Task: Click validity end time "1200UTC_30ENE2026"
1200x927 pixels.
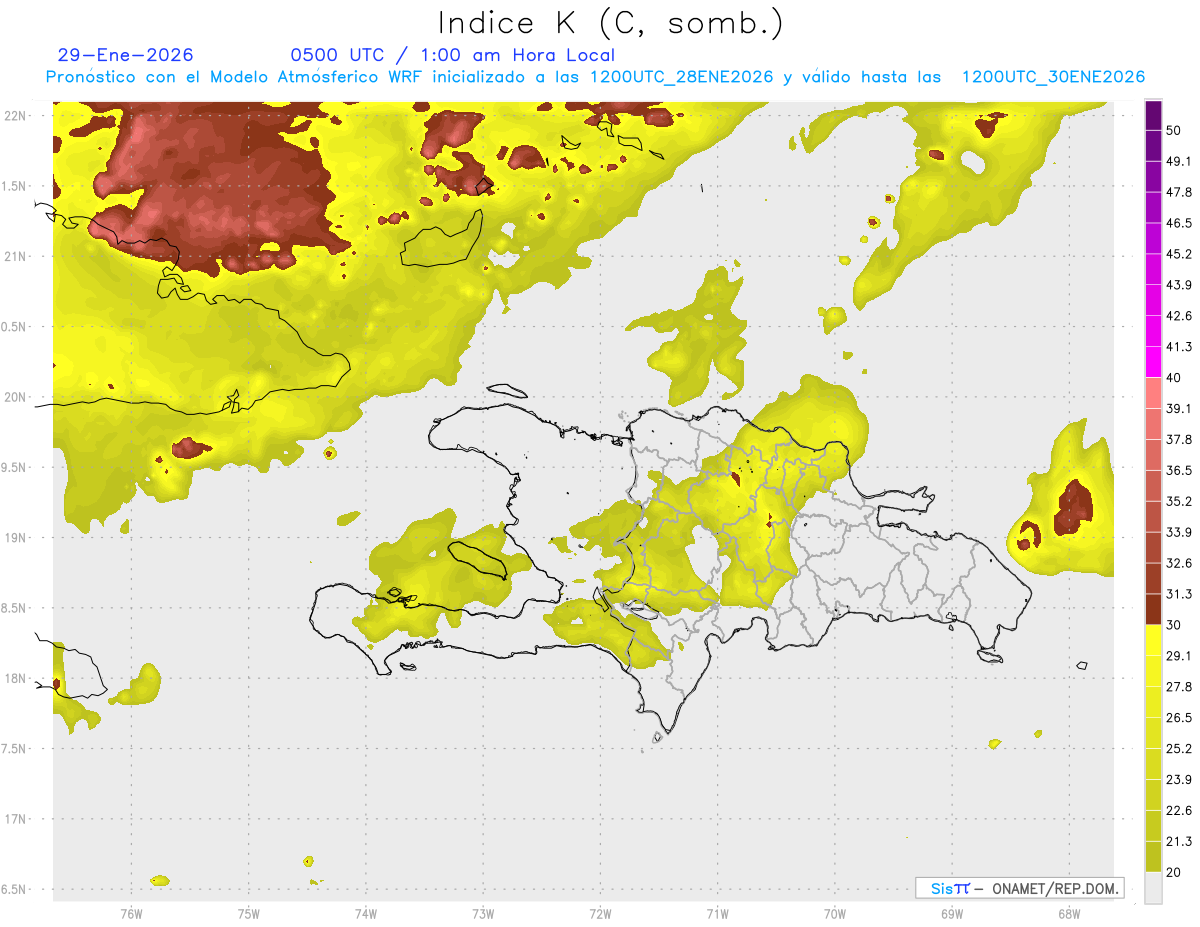Action: (1053, 77)
